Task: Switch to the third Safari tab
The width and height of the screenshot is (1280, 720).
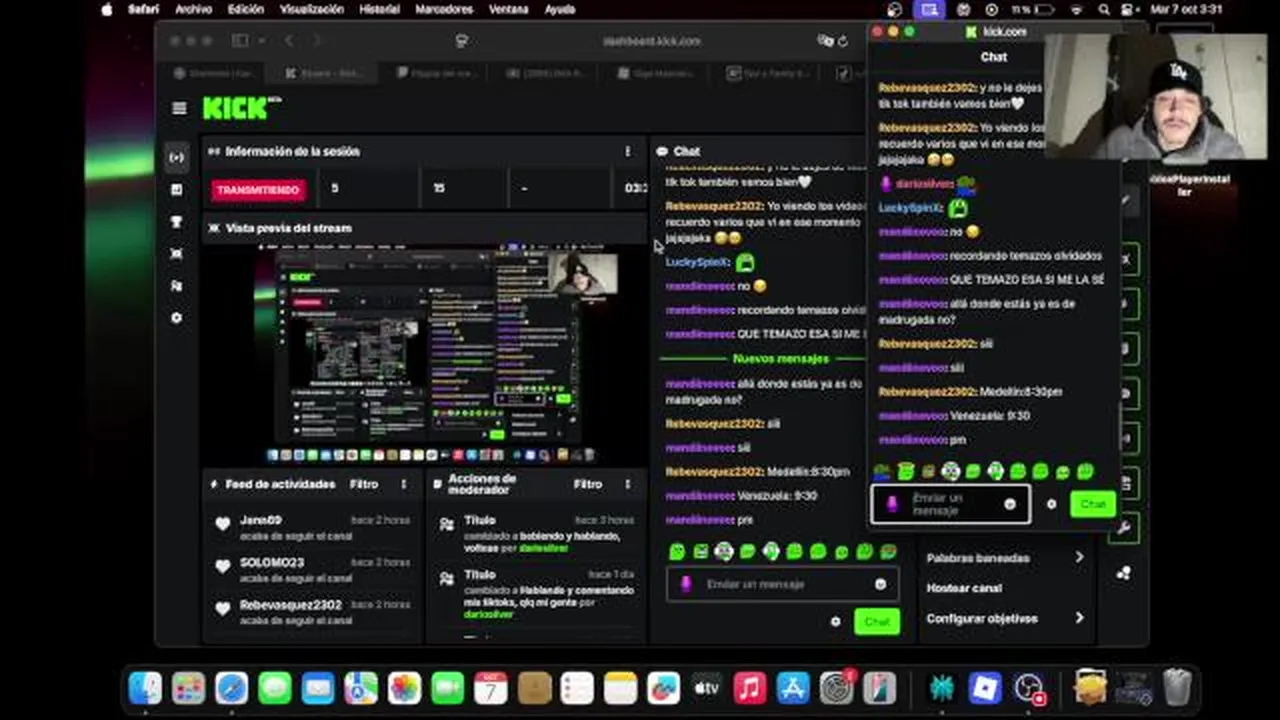Action: (434, 73)
